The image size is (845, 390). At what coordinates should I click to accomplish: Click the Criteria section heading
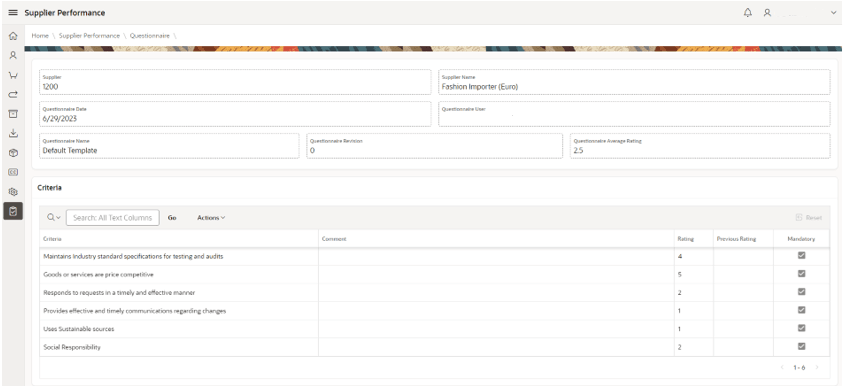[49, 188]
